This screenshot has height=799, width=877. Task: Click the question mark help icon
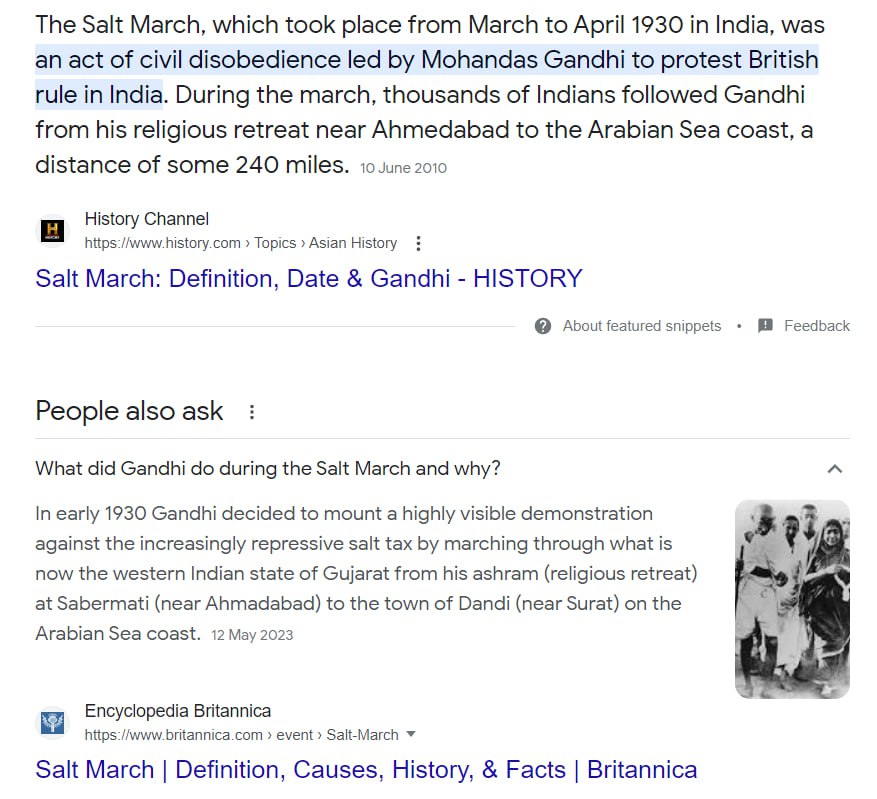[x=543, y=326]
